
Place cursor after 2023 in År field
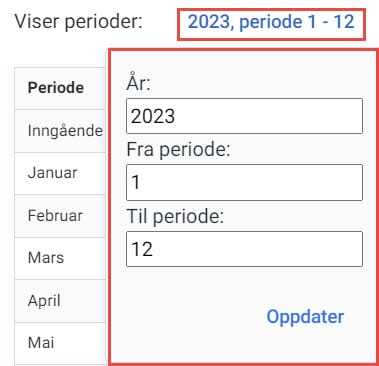tap(177, 116)
